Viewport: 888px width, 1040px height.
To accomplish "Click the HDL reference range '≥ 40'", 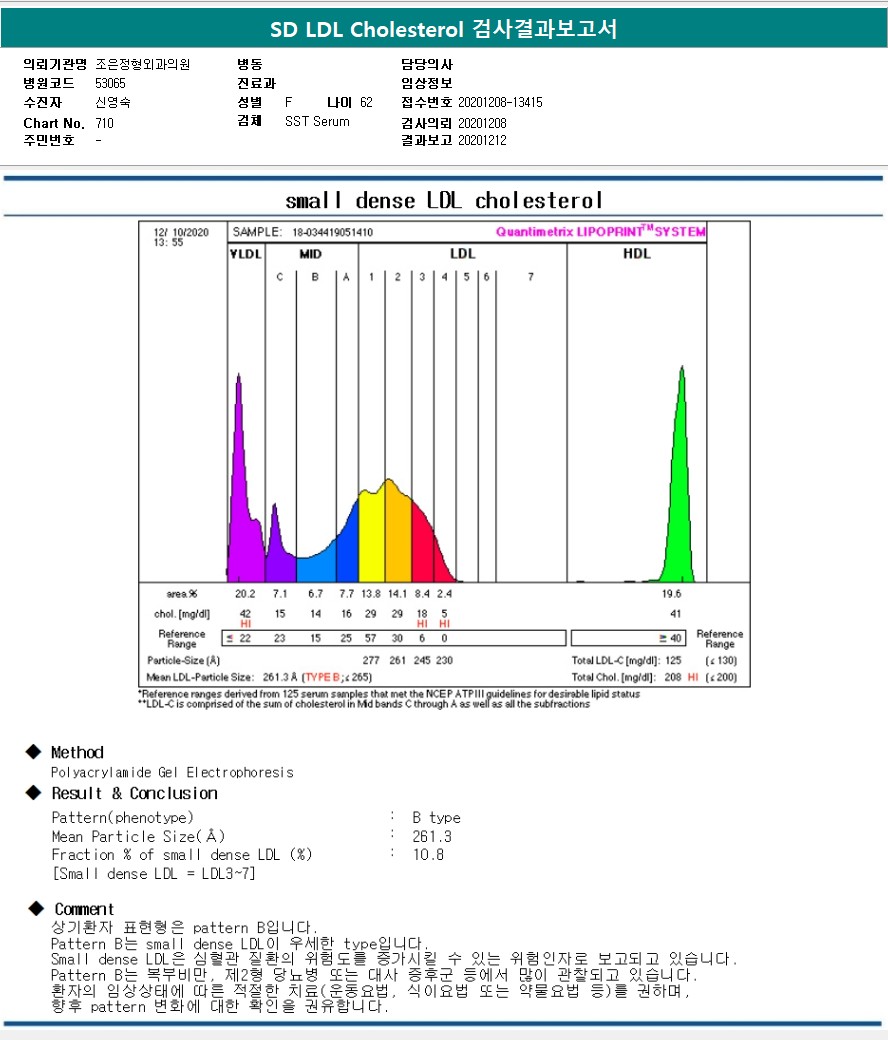I will click(670, 638).
